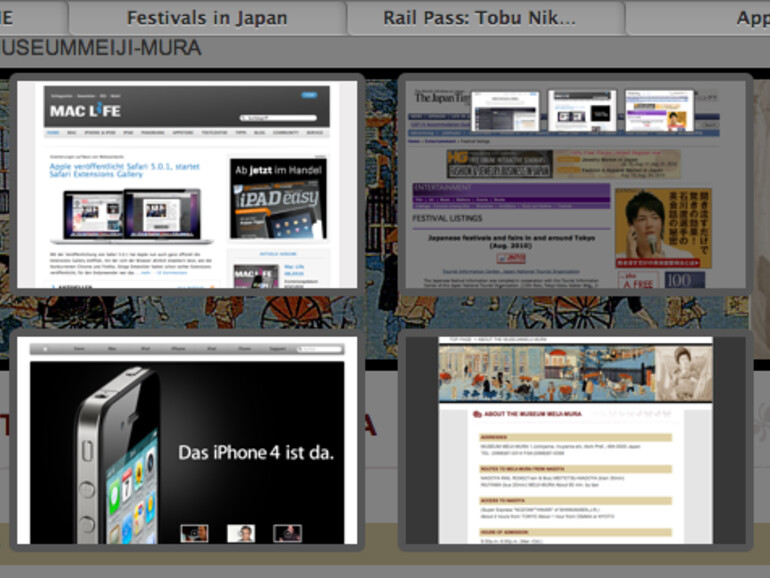Click the Das iPhone 4 ist da headline
The height and width of the screenshot is (578, 770).
coord(256,452)
